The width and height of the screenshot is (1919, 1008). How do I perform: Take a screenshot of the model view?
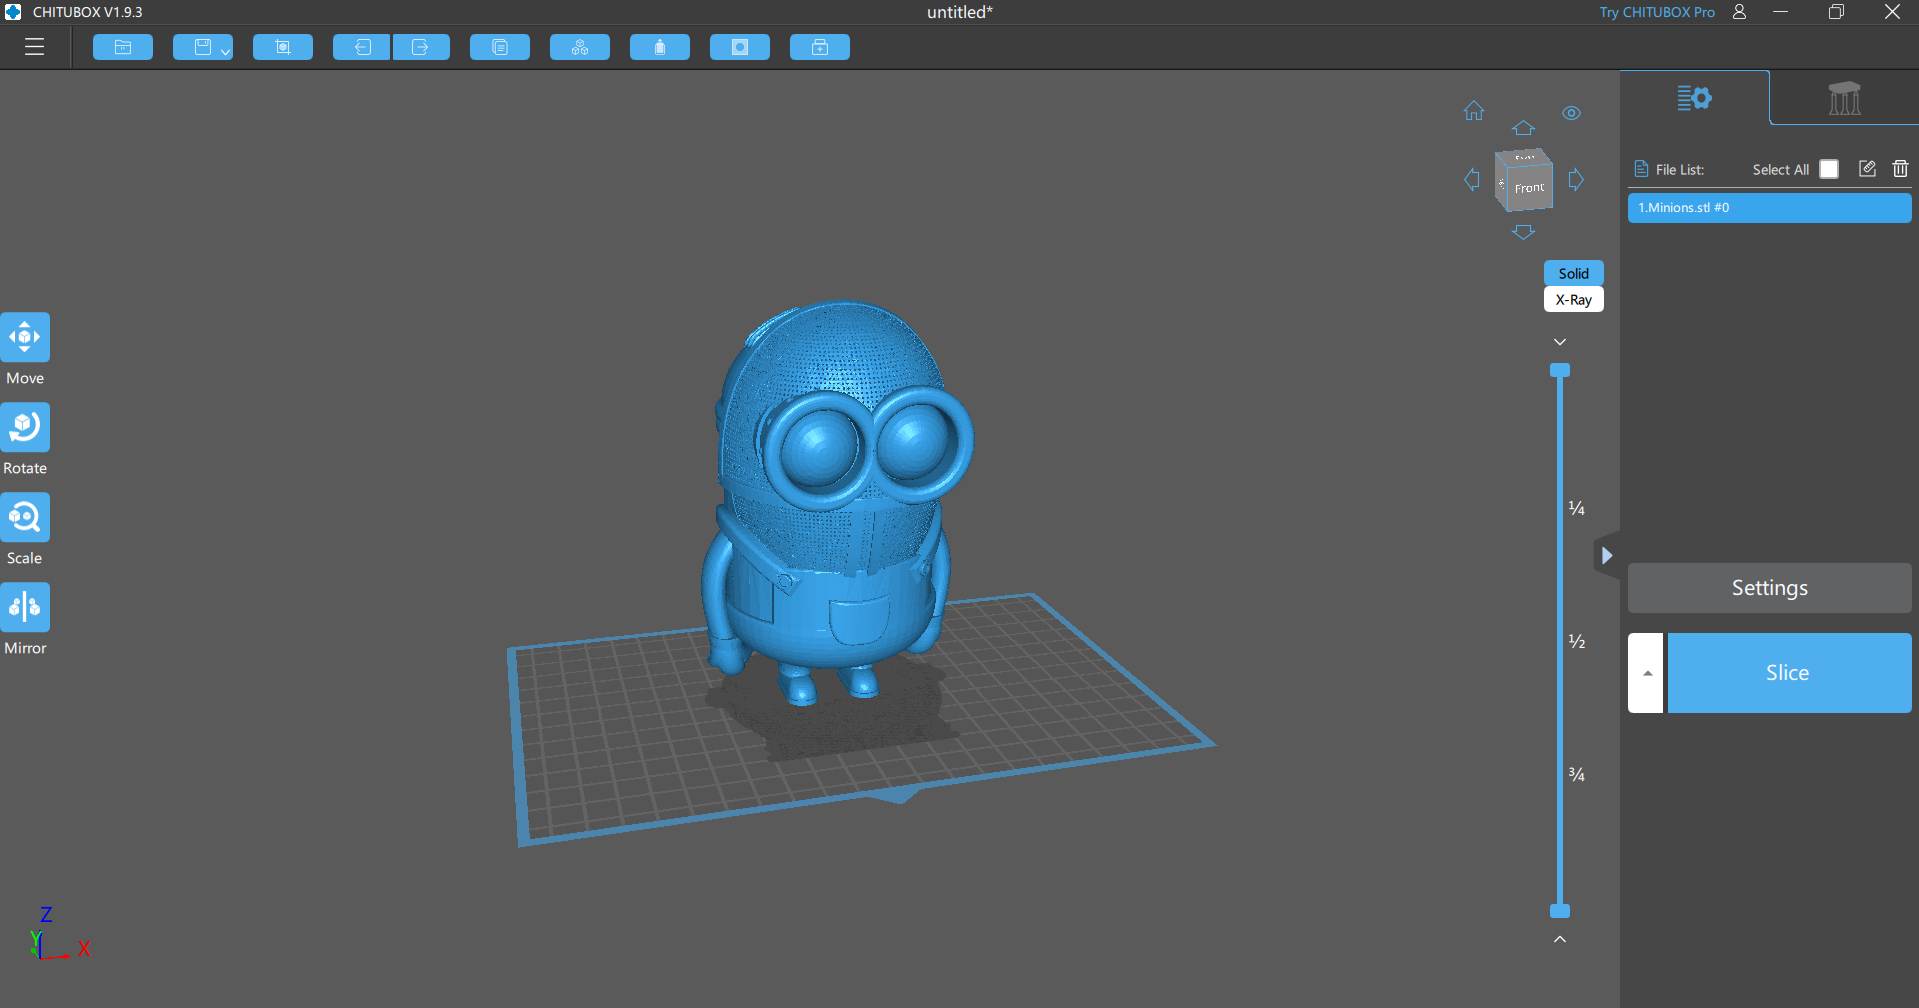click(x=283, y=47)
